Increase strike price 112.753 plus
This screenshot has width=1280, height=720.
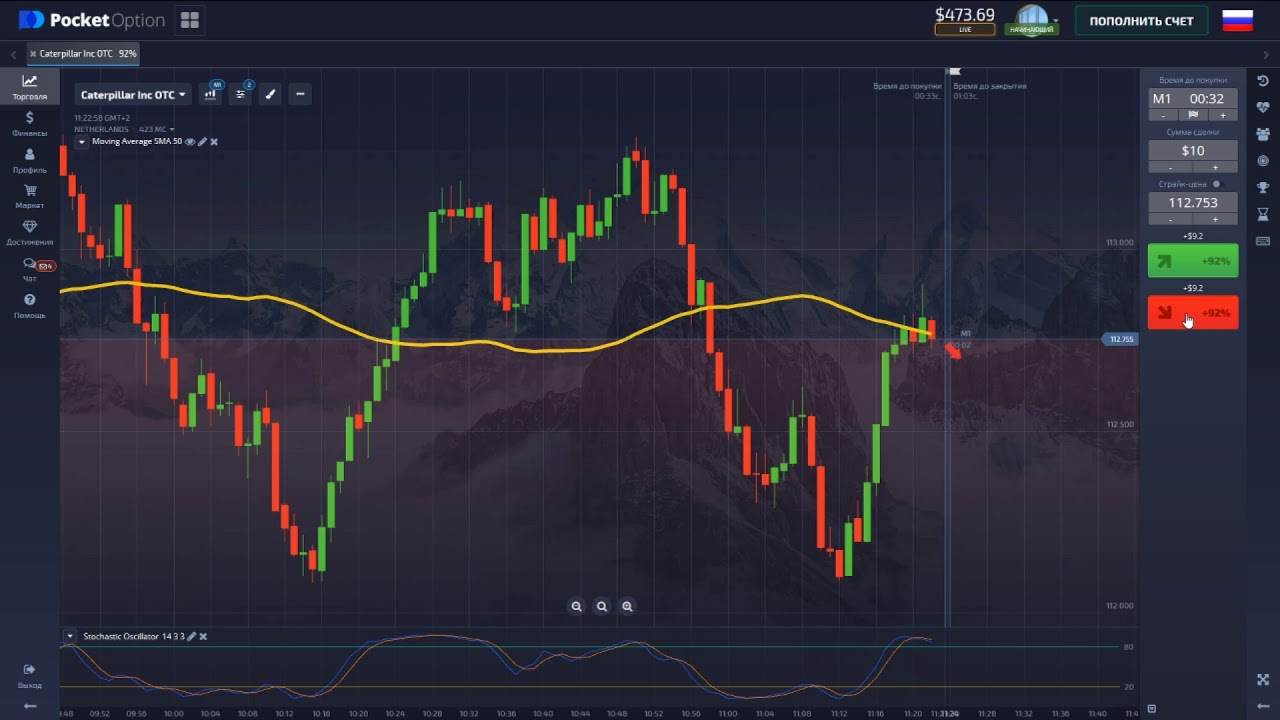click(1216, 219)
